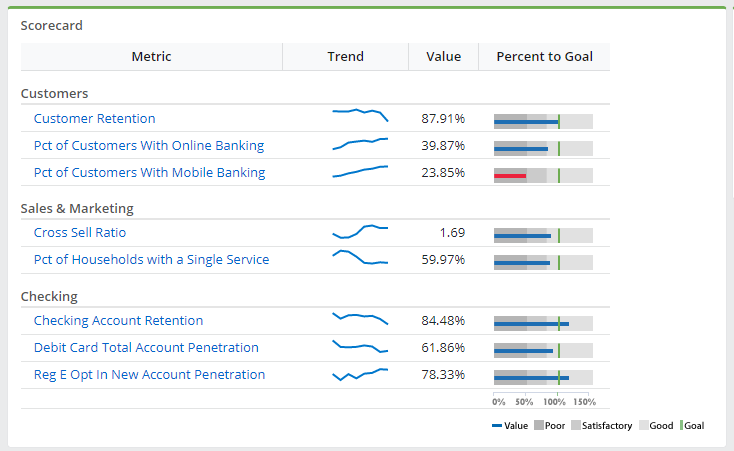Viewport: 734px width, 451px height.
Task: Click the 1.69 value
Action: [x=452, y=233]
